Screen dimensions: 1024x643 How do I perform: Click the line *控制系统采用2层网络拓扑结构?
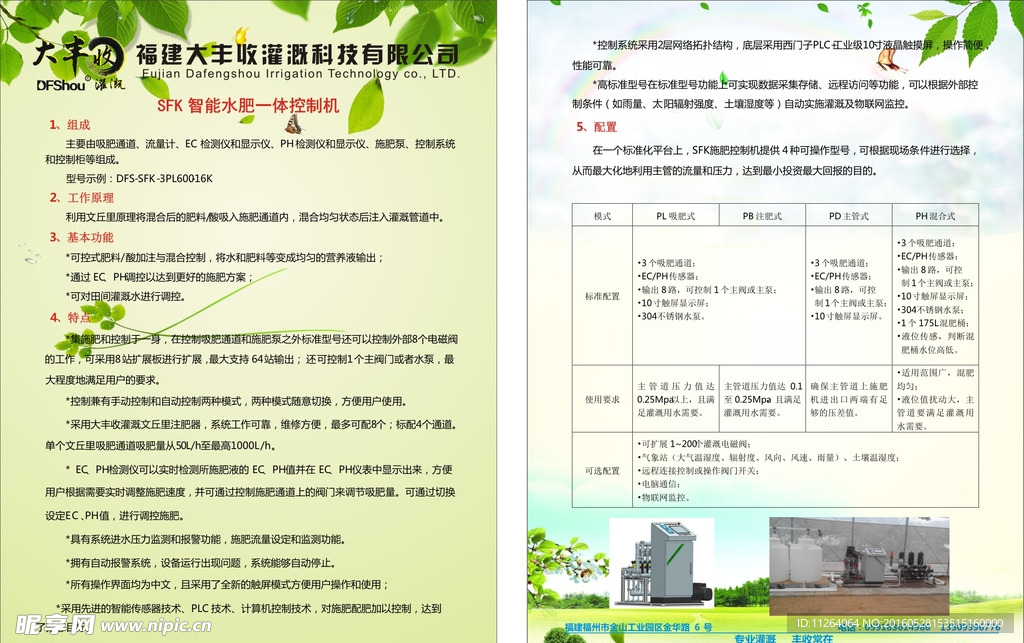point(792,45)
